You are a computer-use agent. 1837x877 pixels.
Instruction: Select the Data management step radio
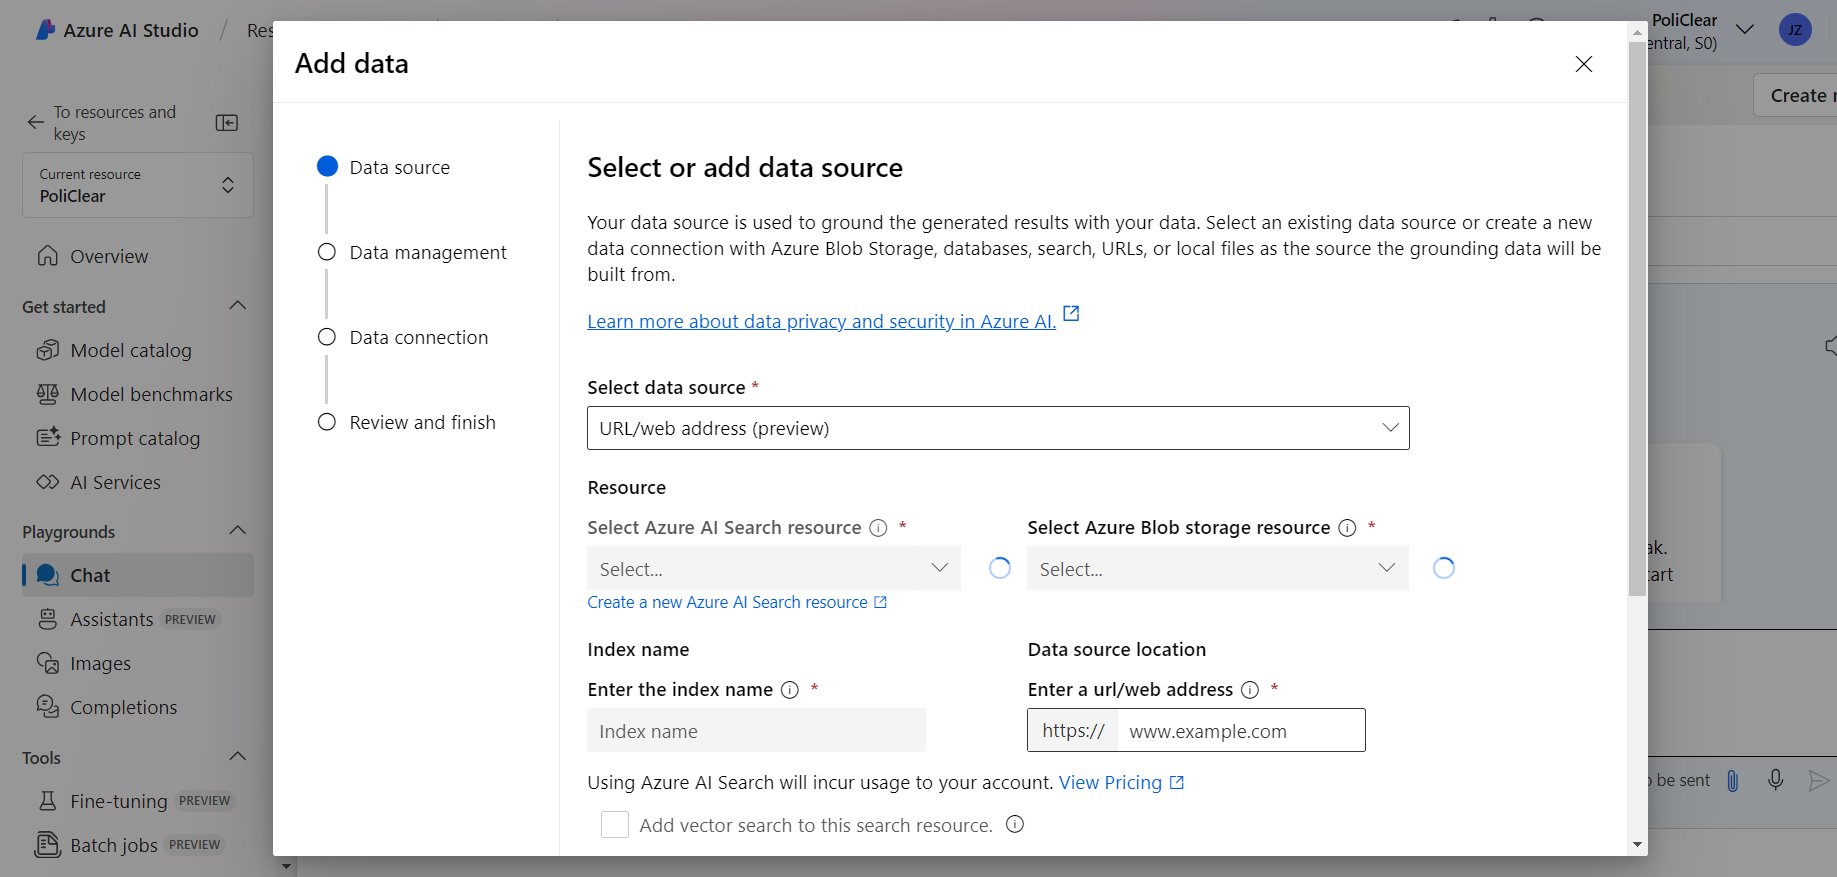click(327, 252)
